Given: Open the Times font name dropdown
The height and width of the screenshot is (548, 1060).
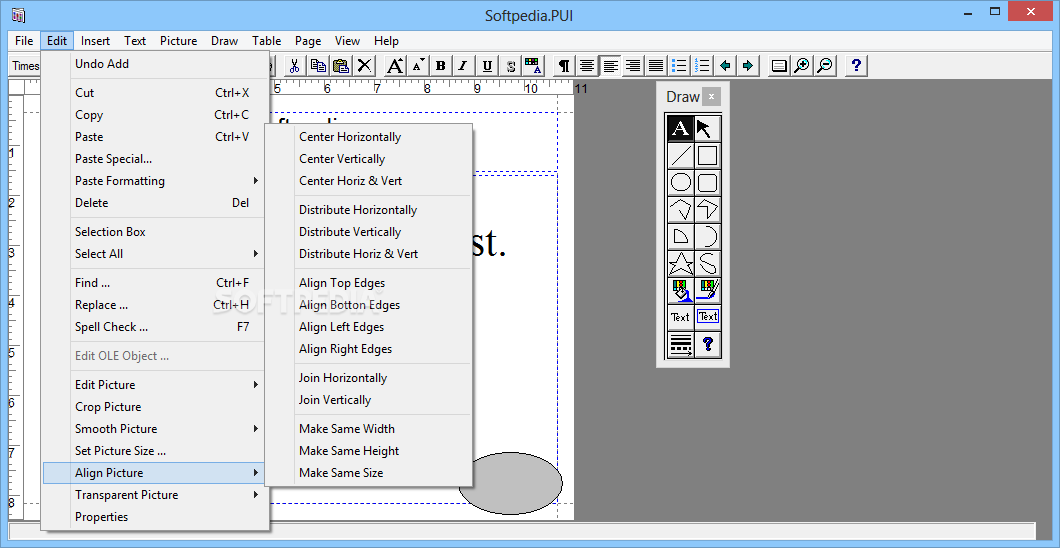Looking at the screenshot, I should (x=26, y=66).
